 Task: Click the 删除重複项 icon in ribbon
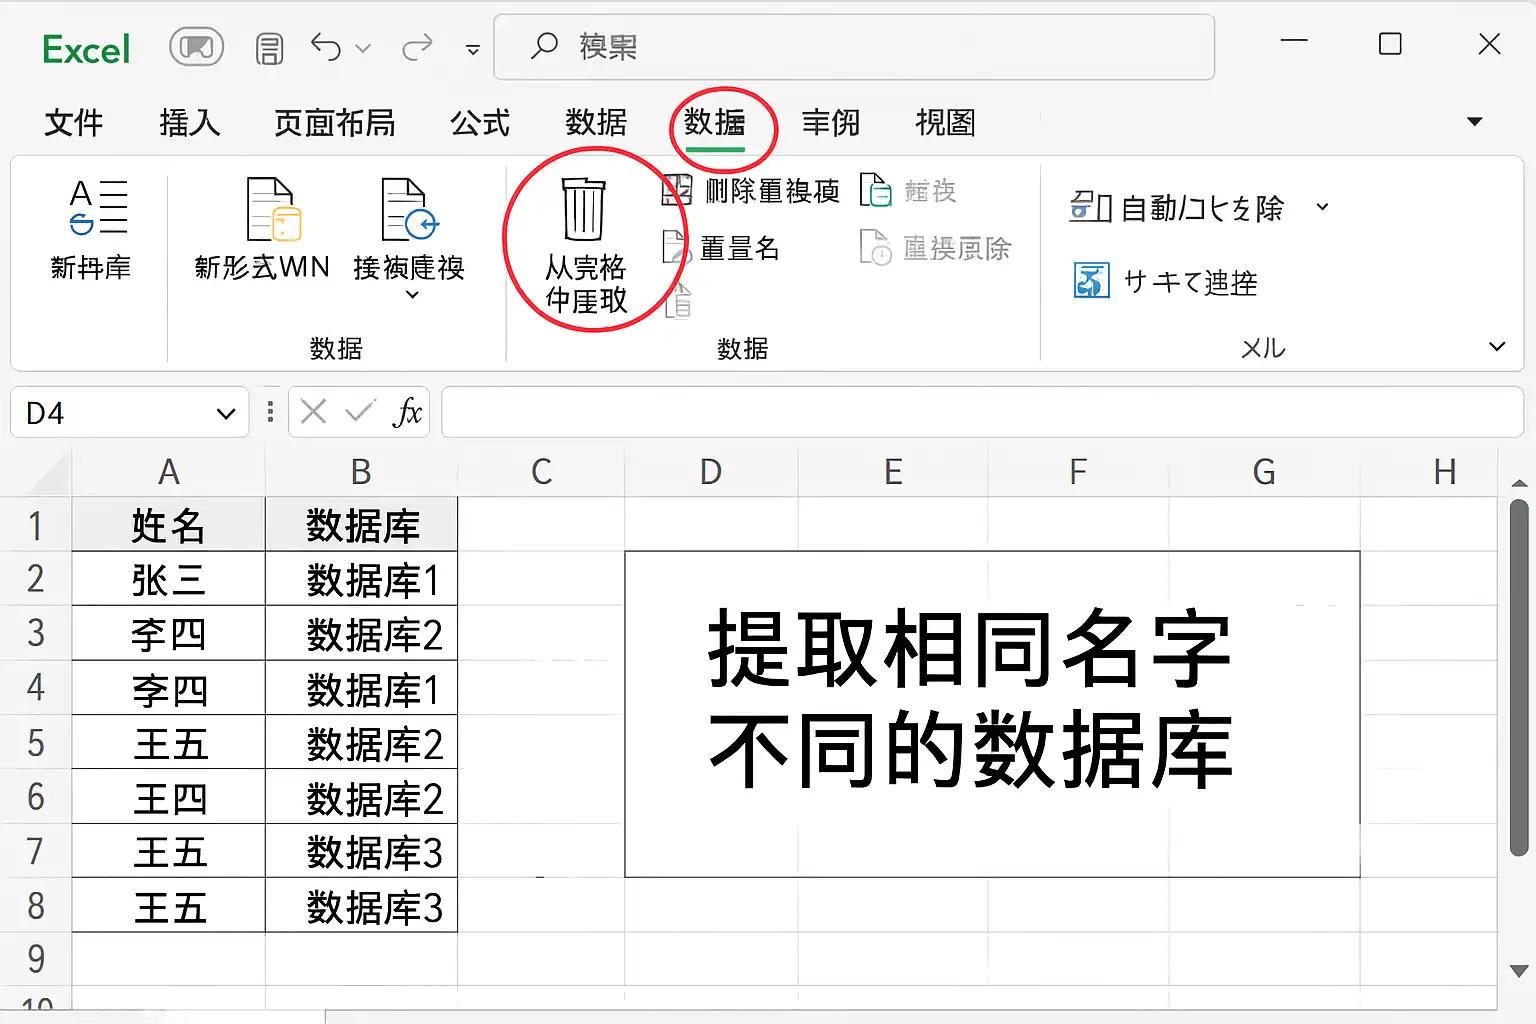coord(677,190)
